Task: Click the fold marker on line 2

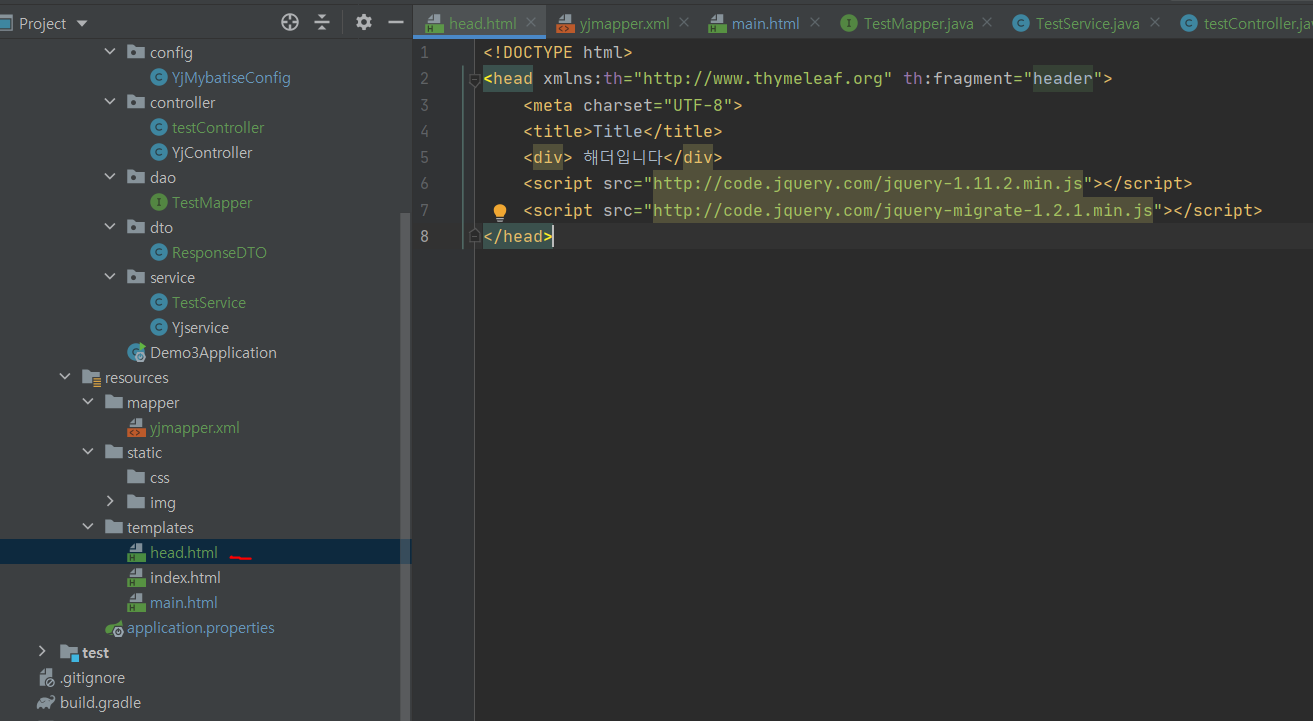Action: [x=474, y=79]
